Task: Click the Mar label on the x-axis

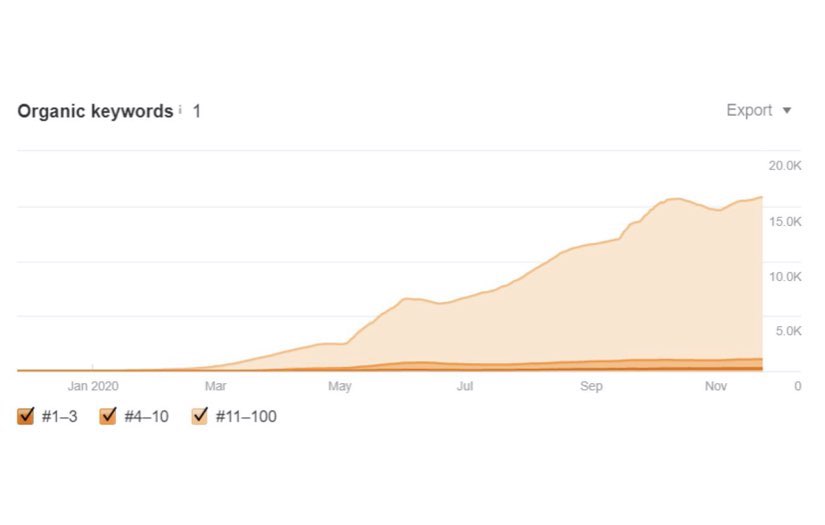Action: pyautogui.click(x=215, y=386)
